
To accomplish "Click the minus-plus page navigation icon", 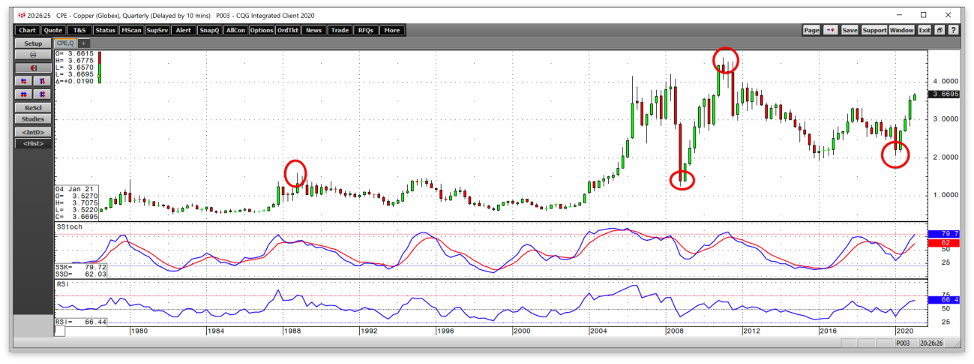I will tap(831, 30).
